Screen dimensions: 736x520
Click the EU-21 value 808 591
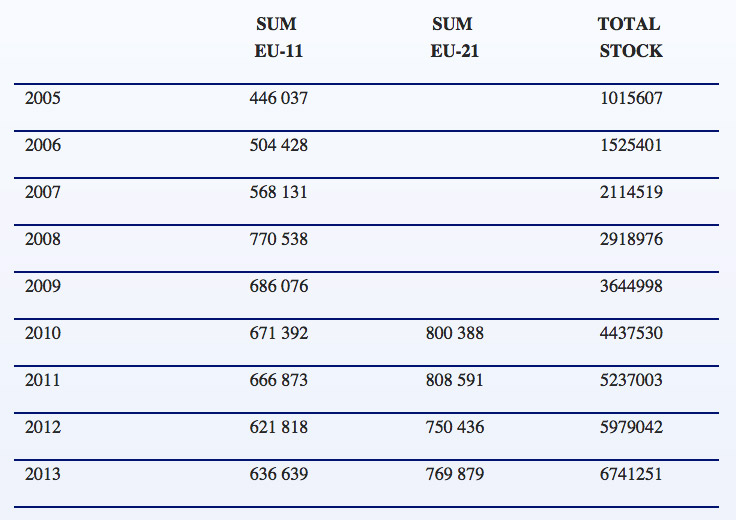(x=454, y=380)
